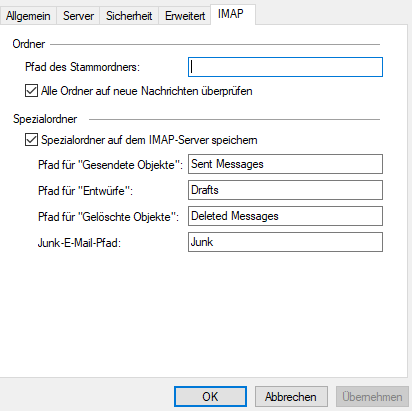Uncheck Alle Ordner auf neue Nachrichten überprüfen checkbox
412x411 pixels.
click(x=31, y=91)
